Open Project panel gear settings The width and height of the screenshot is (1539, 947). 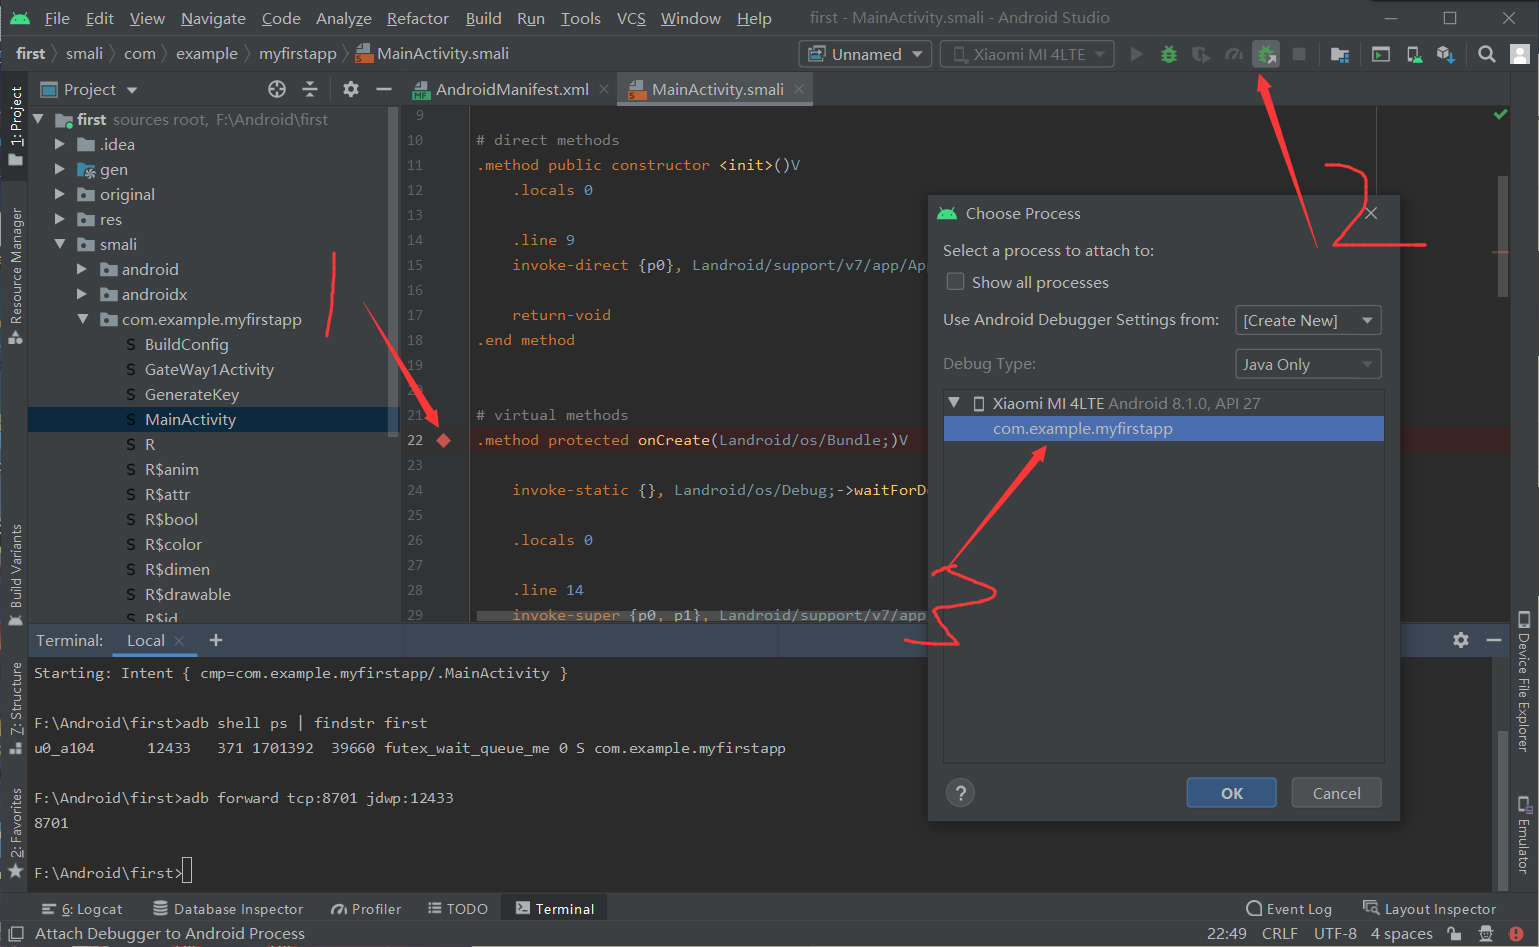coord(351,89)
